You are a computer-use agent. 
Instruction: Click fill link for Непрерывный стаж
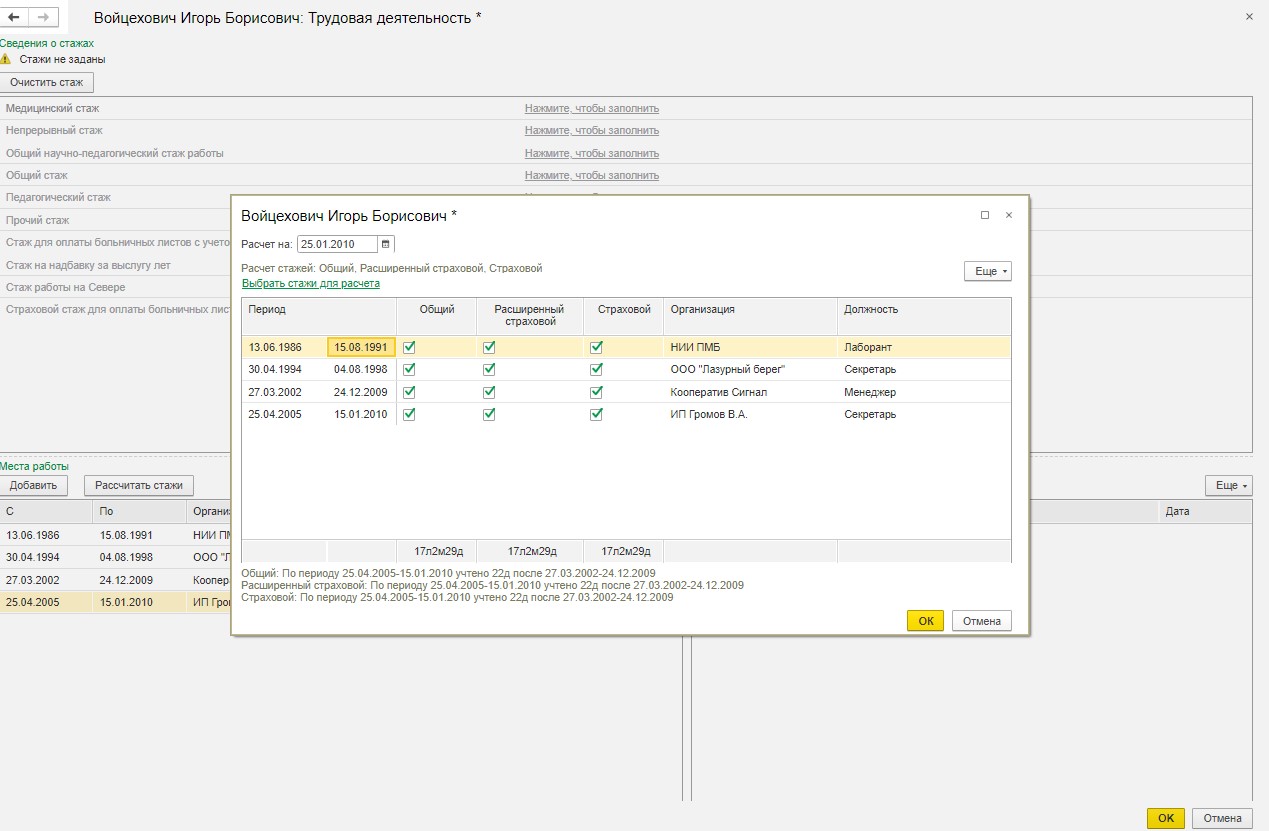coord(592,130)
